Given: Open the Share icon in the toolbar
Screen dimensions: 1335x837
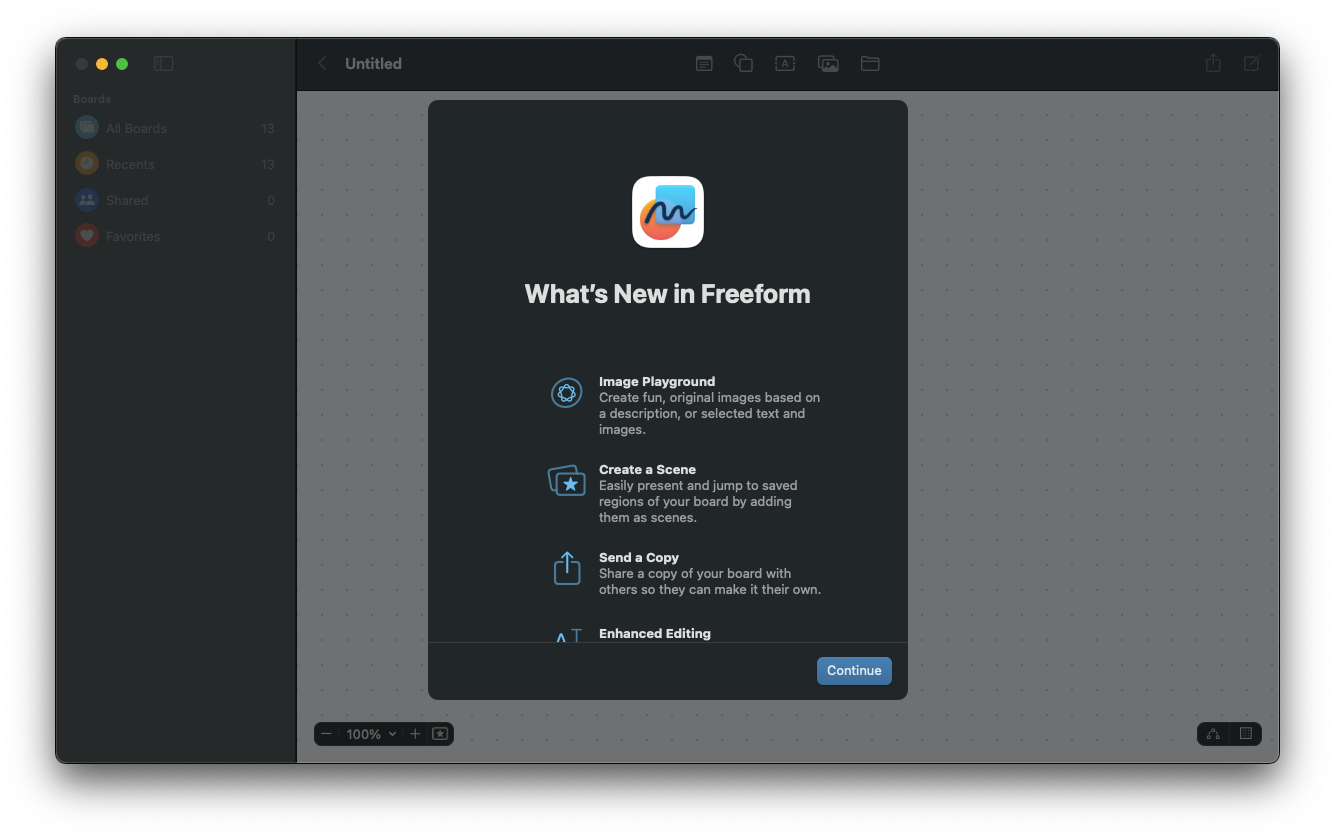Looking at the screenshot, I should tap(1213, 63).
